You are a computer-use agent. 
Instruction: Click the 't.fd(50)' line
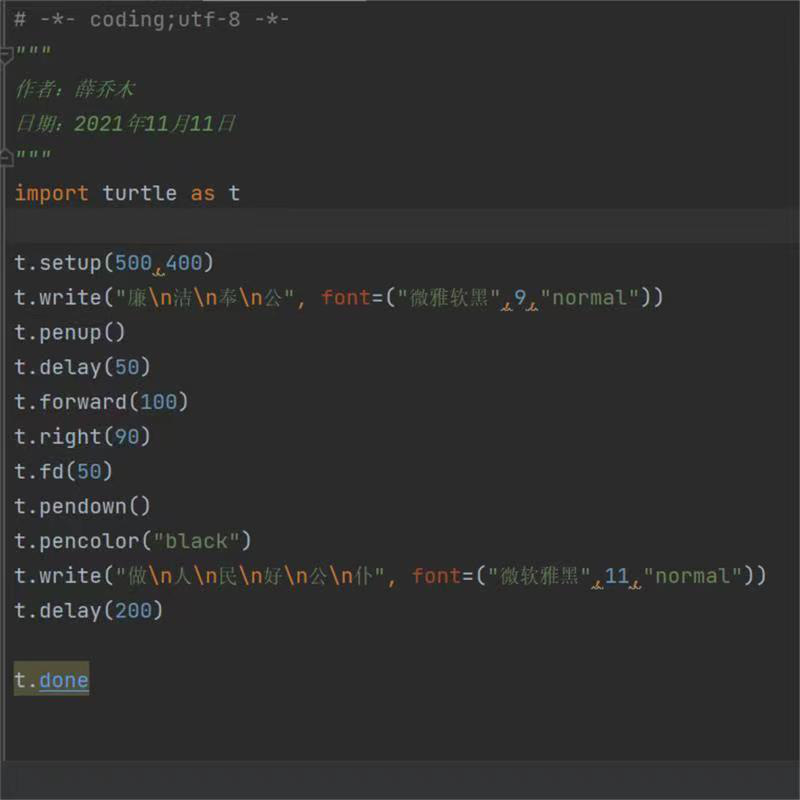click(x=63, y=471)
